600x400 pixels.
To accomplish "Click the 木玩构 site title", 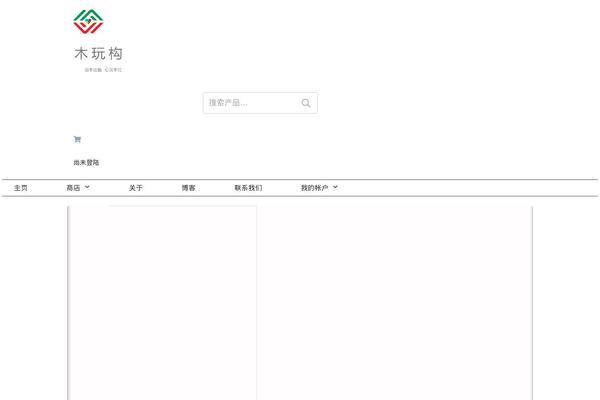I will pos(99,54).
